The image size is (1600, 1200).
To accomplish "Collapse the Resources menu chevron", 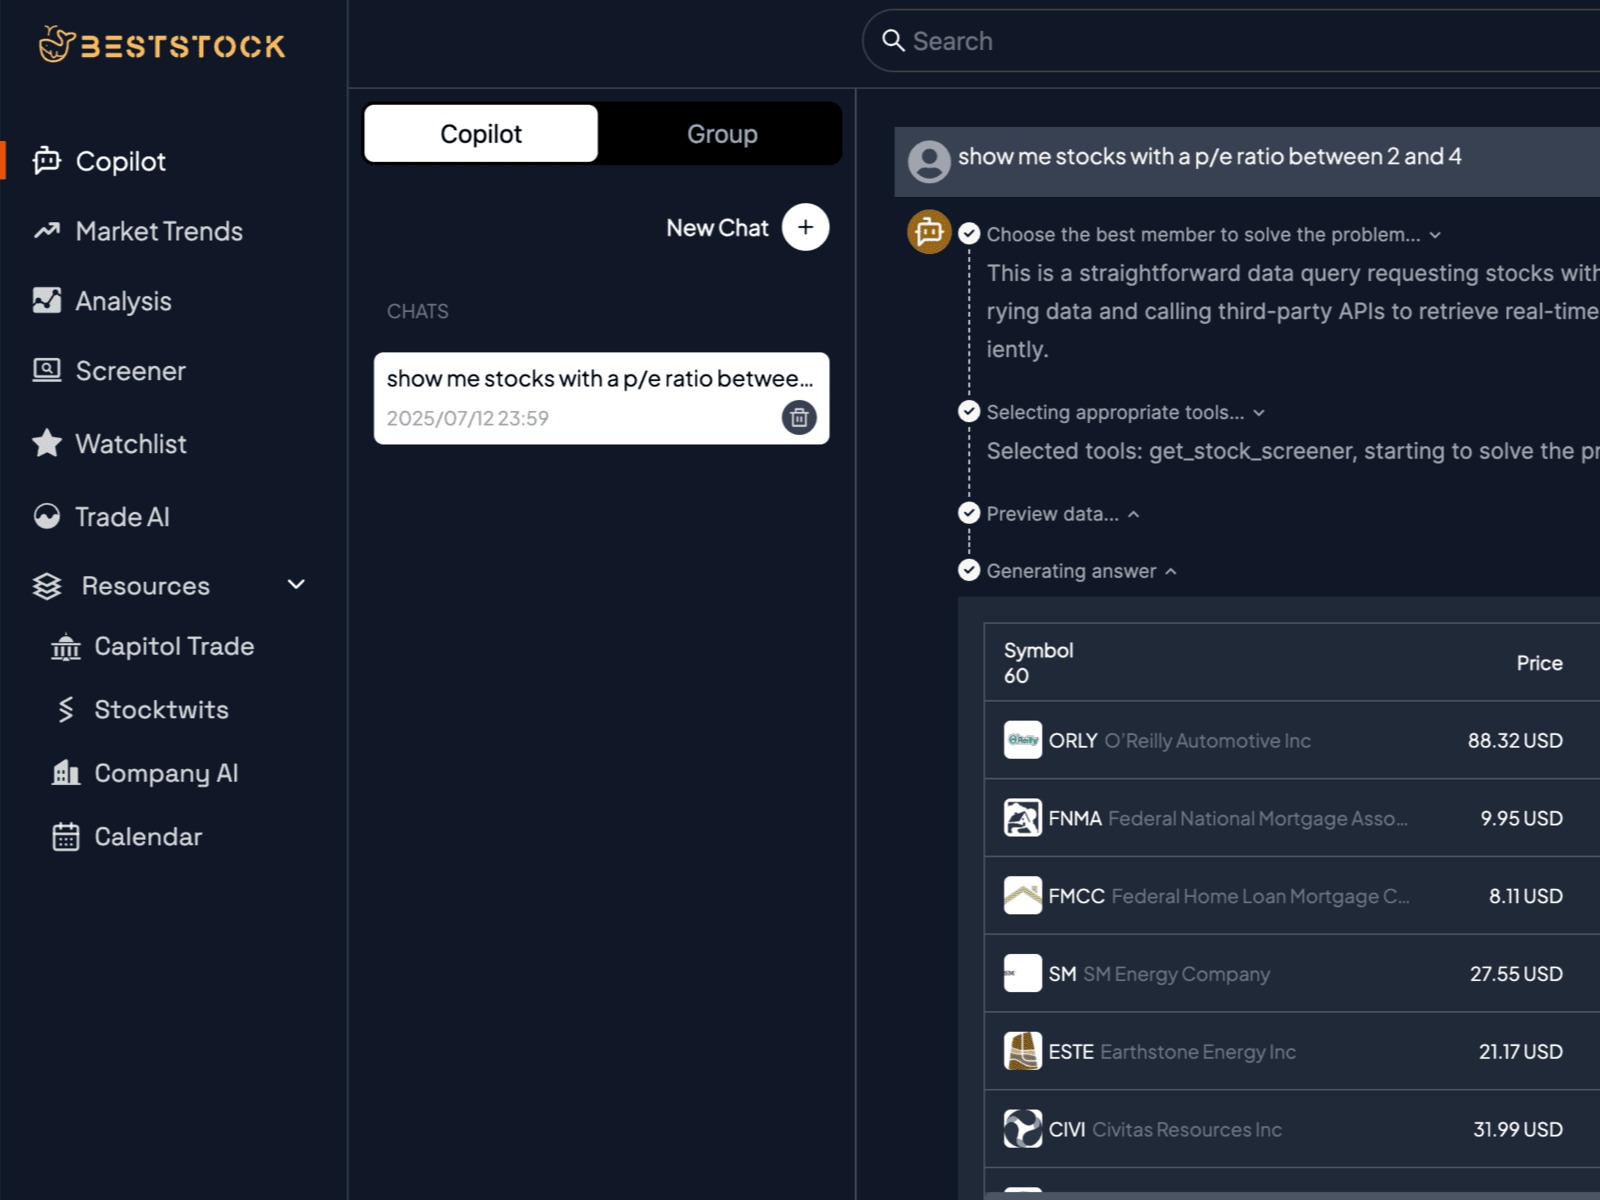I will coord(296,585).
